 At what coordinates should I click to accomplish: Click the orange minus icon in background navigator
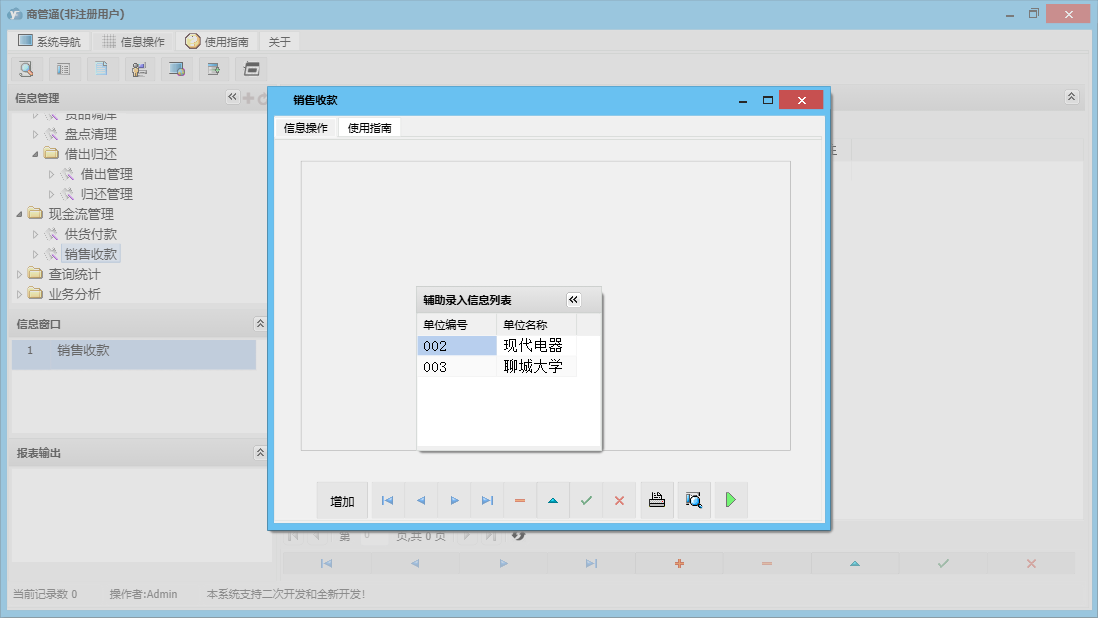[x=767, y=563]
